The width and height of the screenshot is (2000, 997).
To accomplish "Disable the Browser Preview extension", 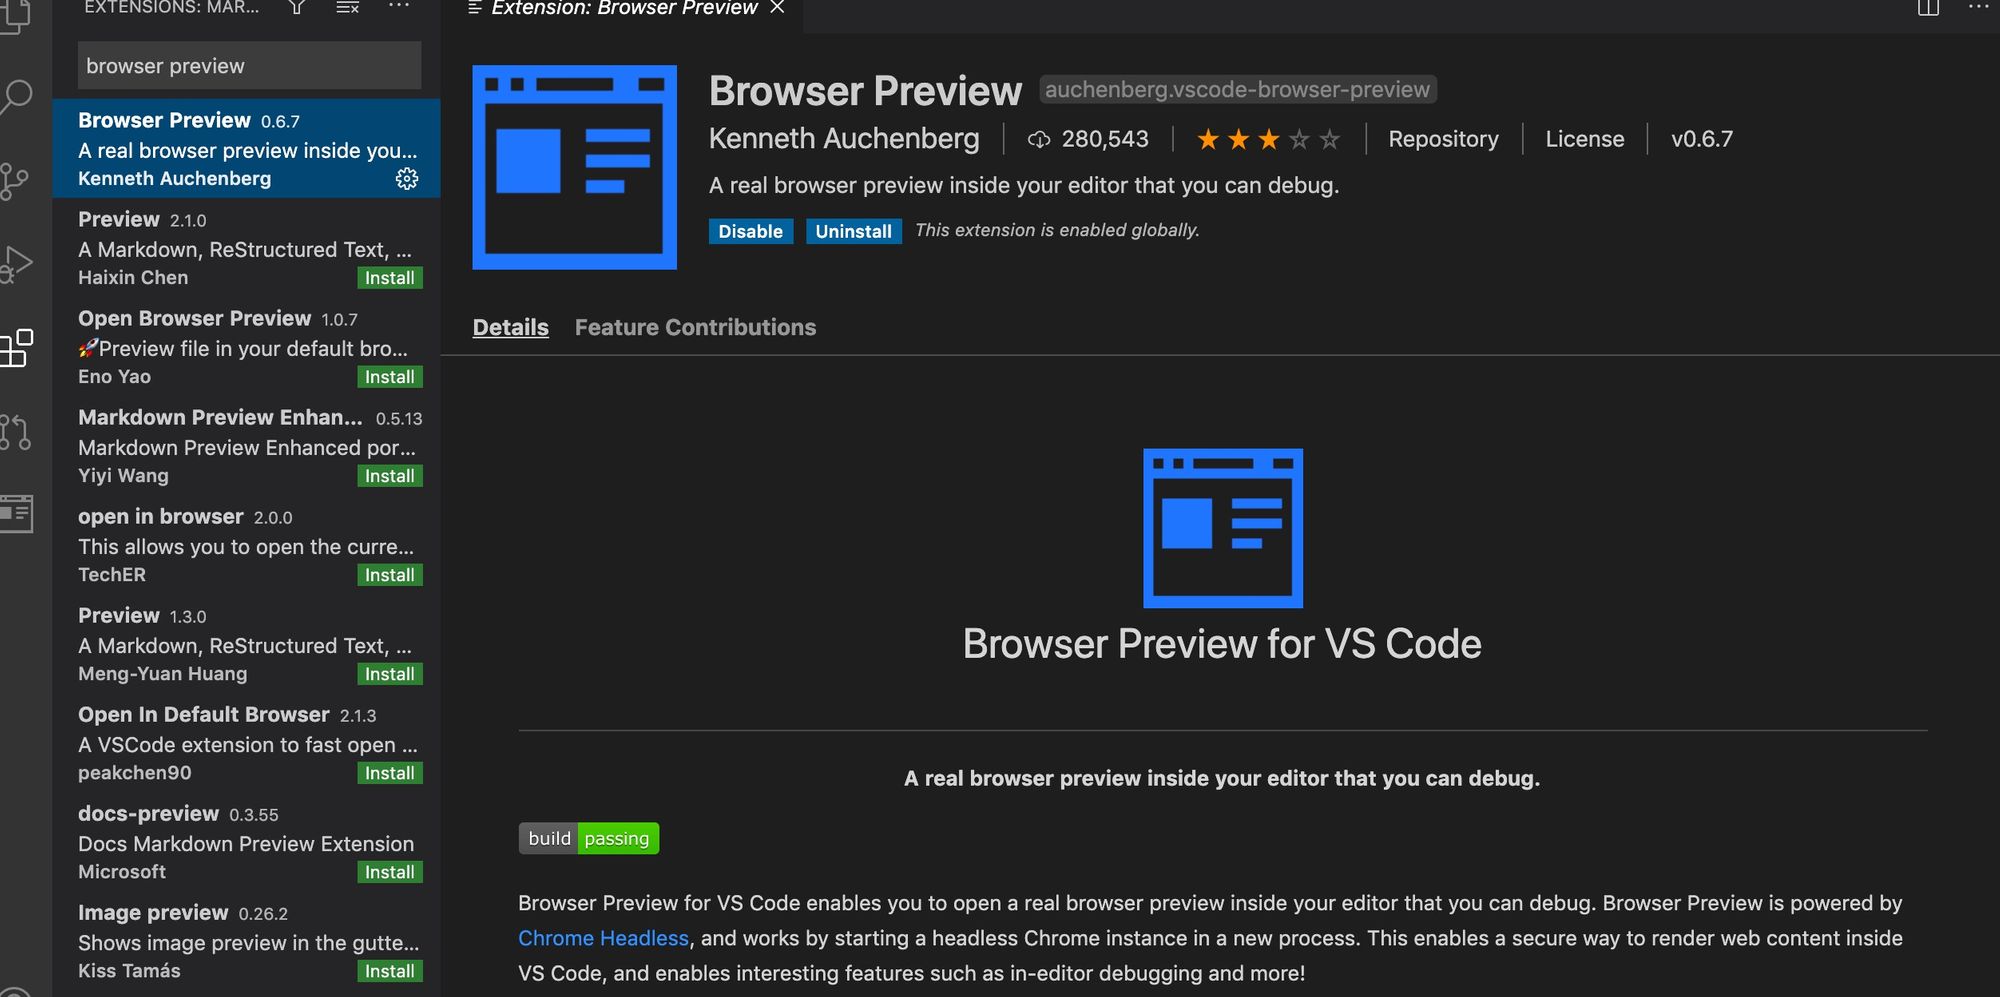I will 751,231.
